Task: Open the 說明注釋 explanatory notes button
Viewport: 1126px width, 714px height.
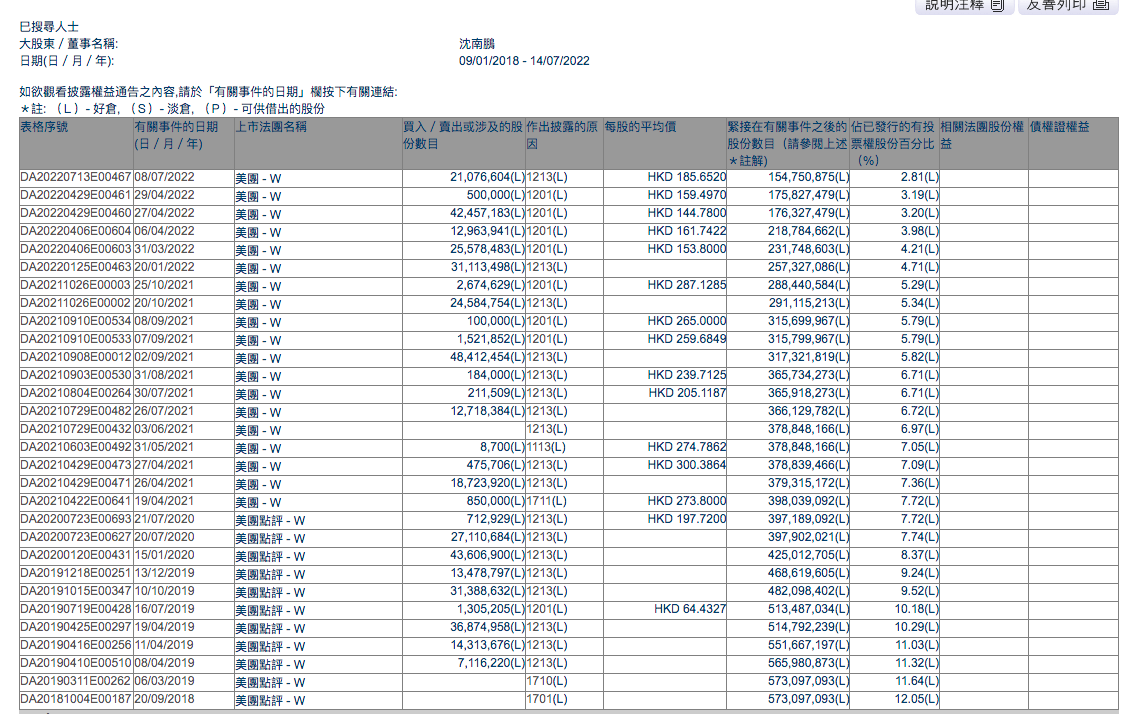Action: [964, 6]
